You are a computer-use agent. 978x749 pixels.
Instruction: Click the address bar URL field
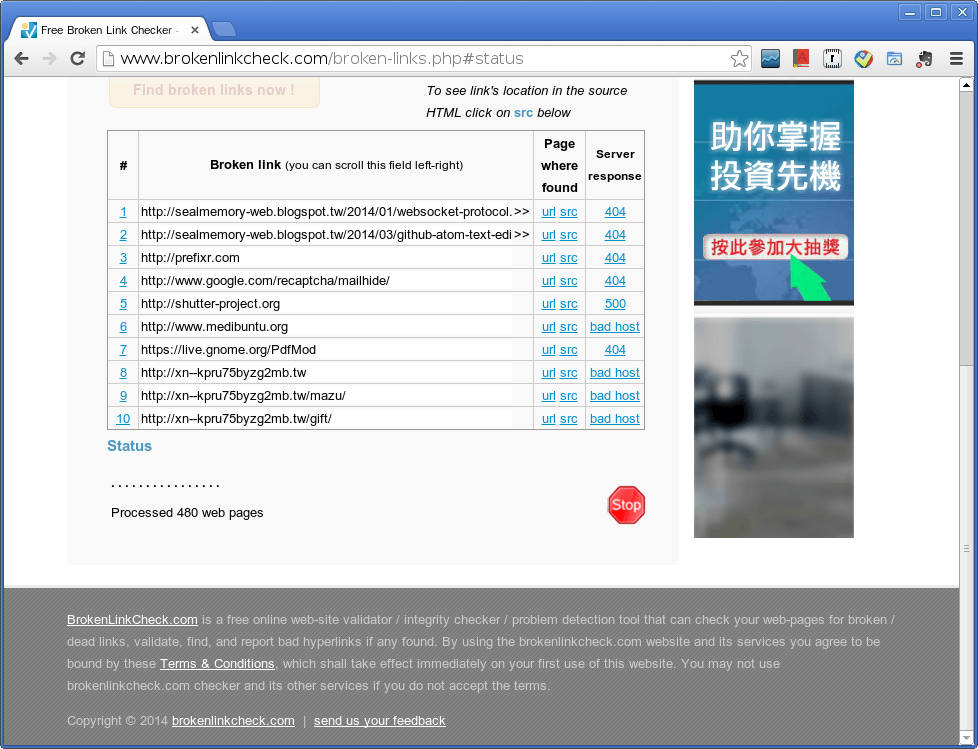pyautogui.click(x=420, y=59)
